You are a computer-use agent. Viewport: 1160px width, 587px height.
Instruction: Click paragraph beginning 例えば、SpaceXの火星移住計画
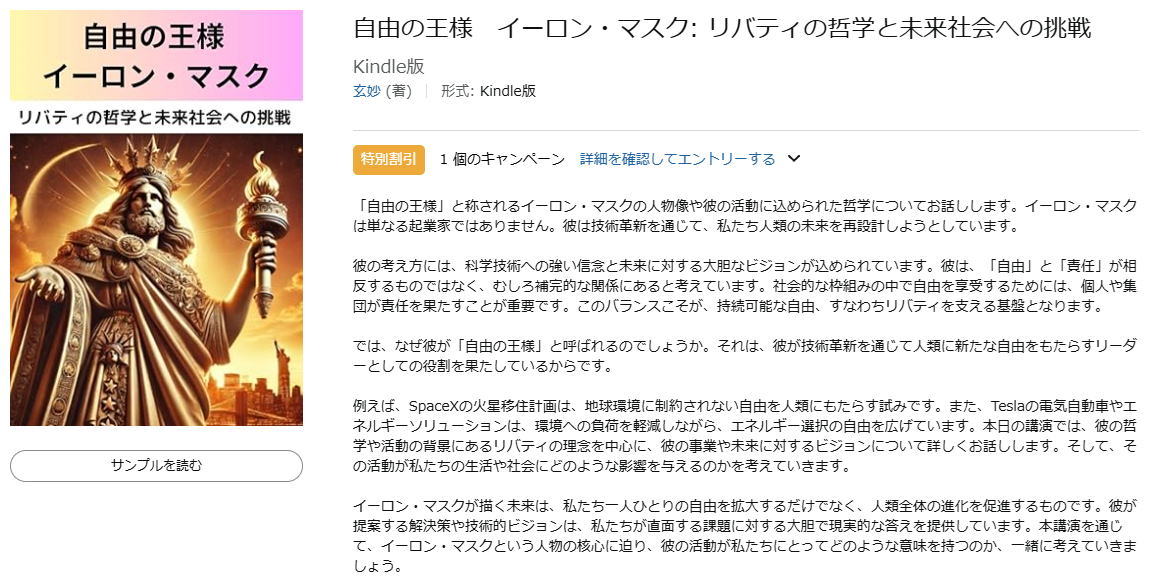pyautogui.click(x=744, y=436)
